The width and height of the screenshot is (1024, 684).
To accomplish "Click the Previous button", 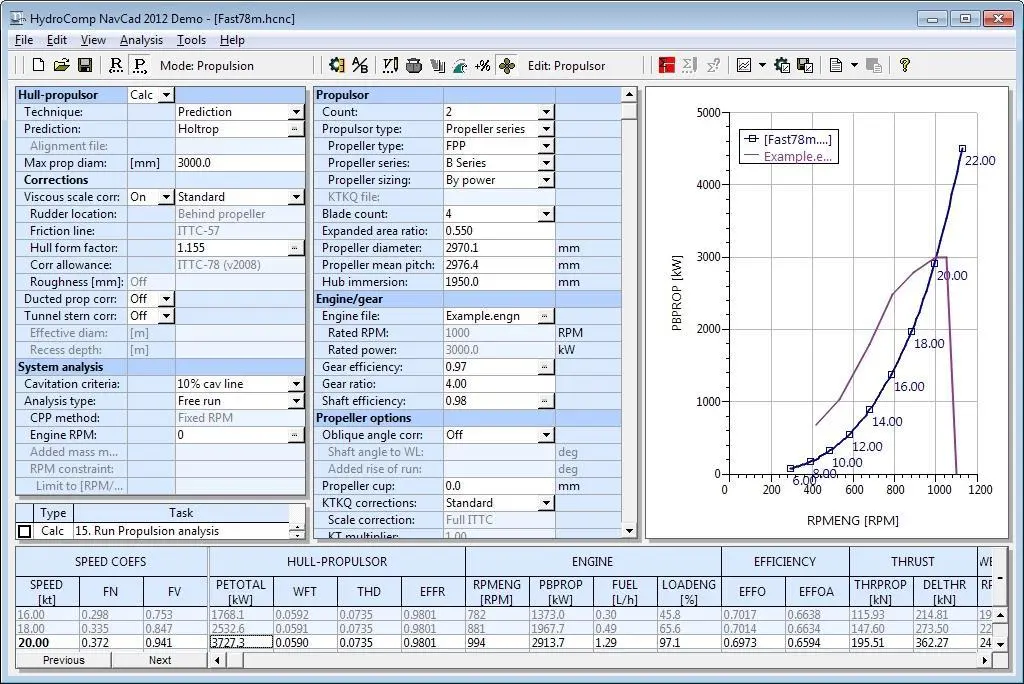I will pos(63,660).
